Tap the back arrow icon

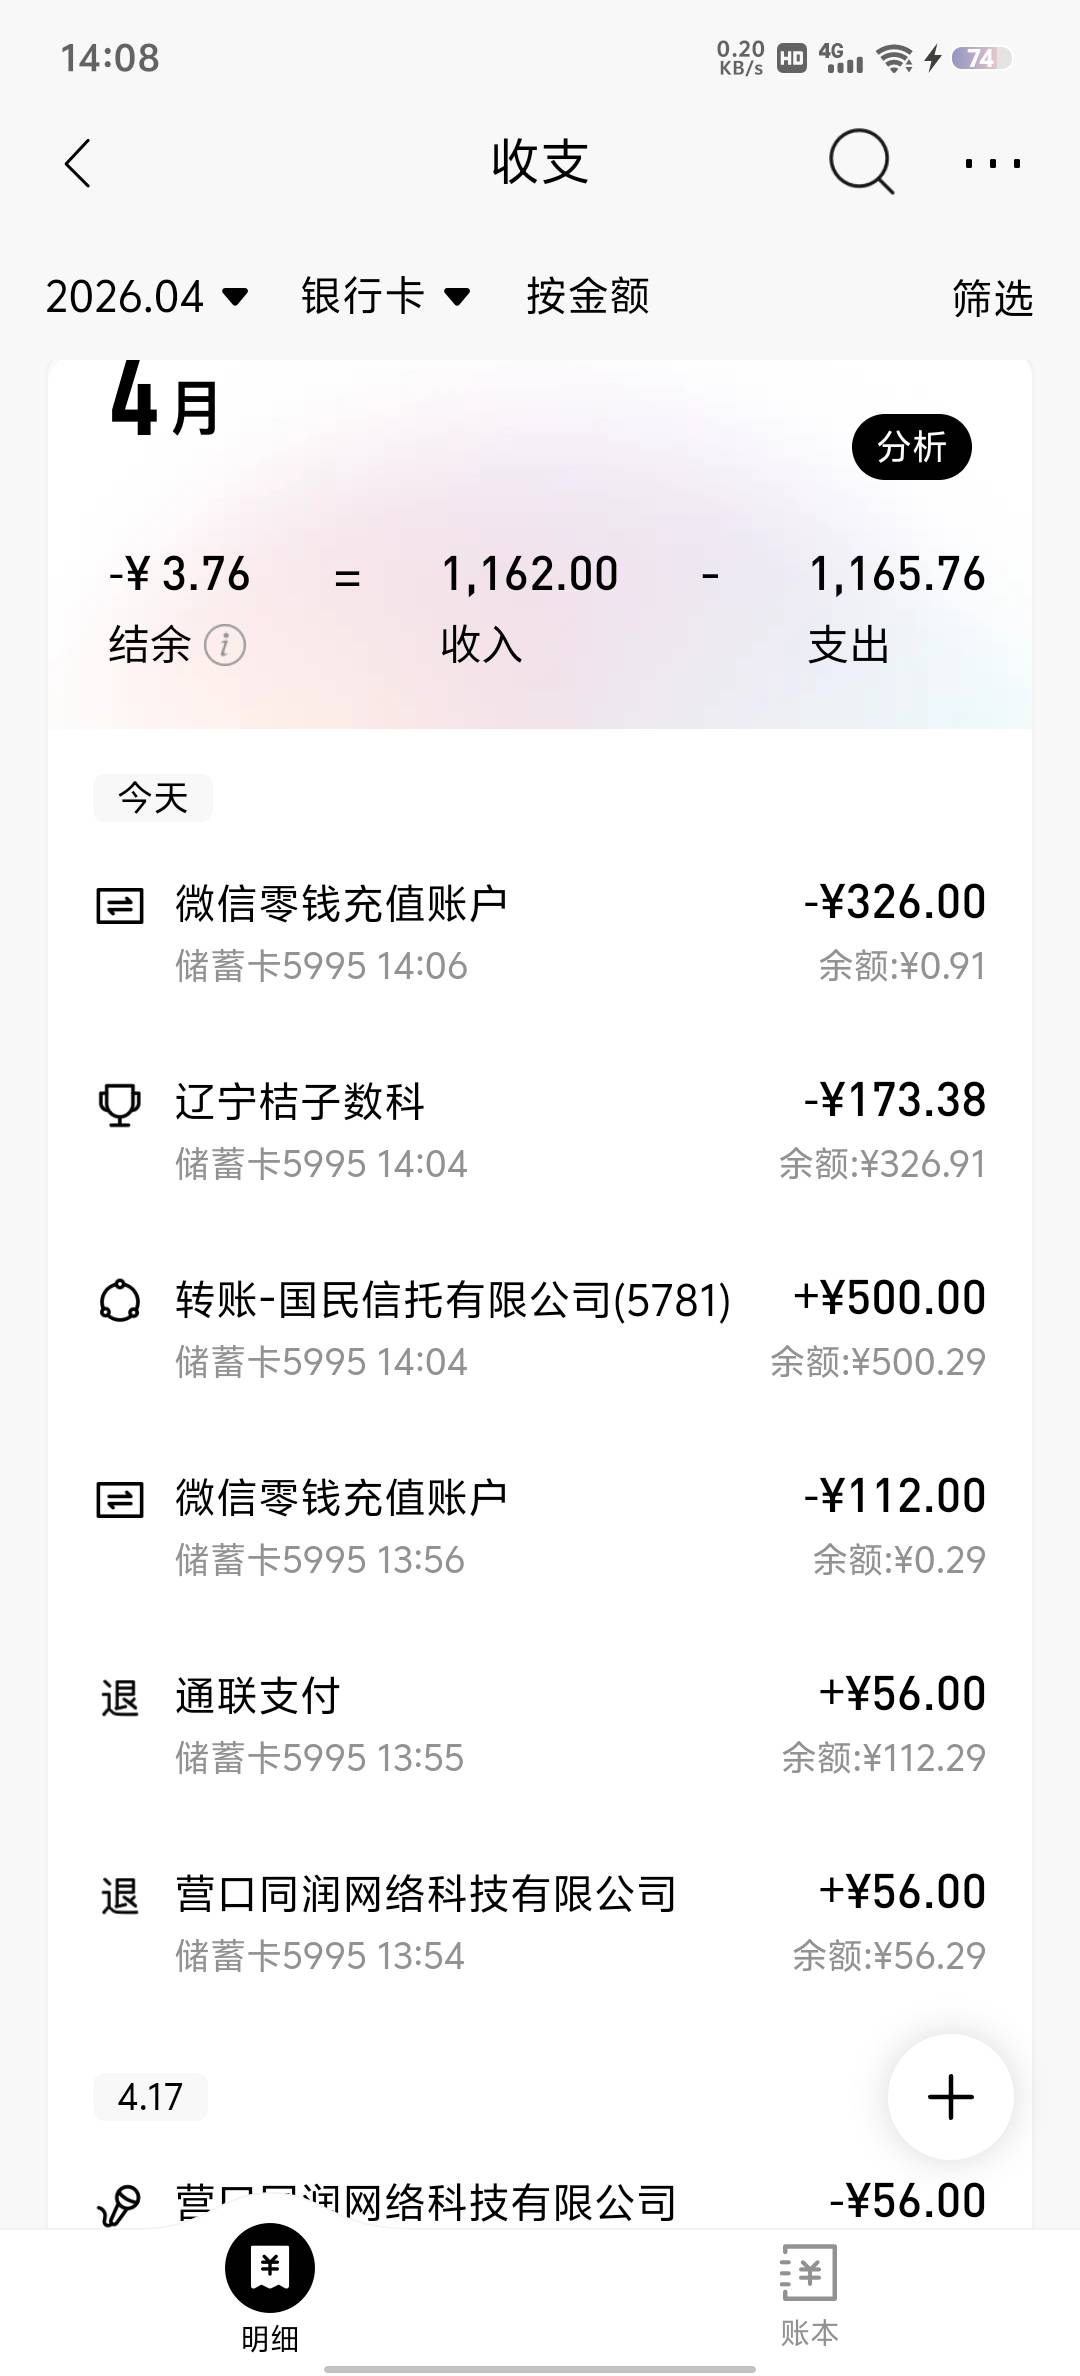pyautogui.click(x=78, y=163)
